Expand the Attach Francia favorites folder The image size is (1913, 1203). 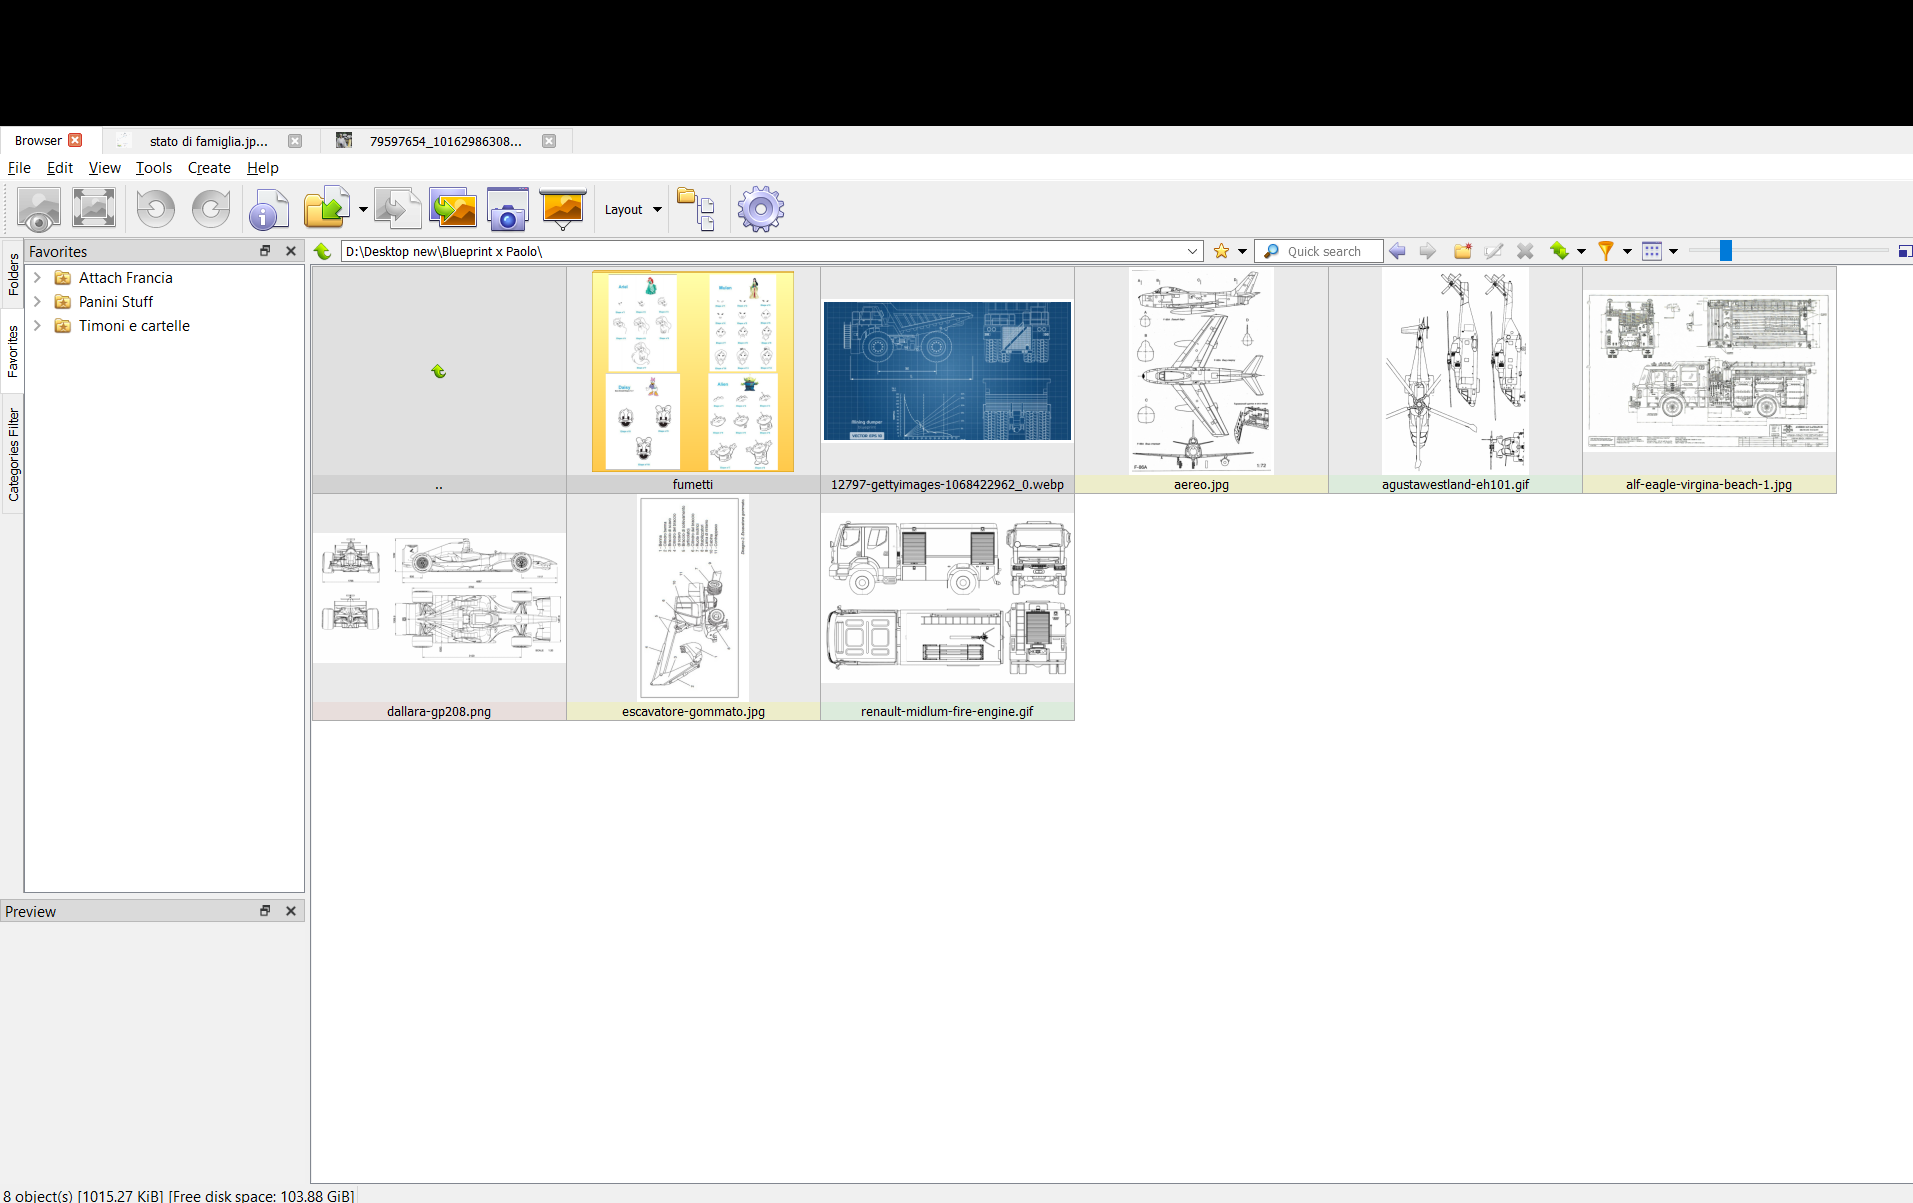37,278
